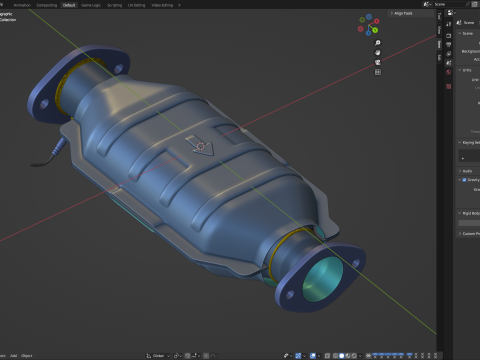This screenshot has height=360, width=480.
Task: Add a new workspace with the plus button
Action: point(179,5)
